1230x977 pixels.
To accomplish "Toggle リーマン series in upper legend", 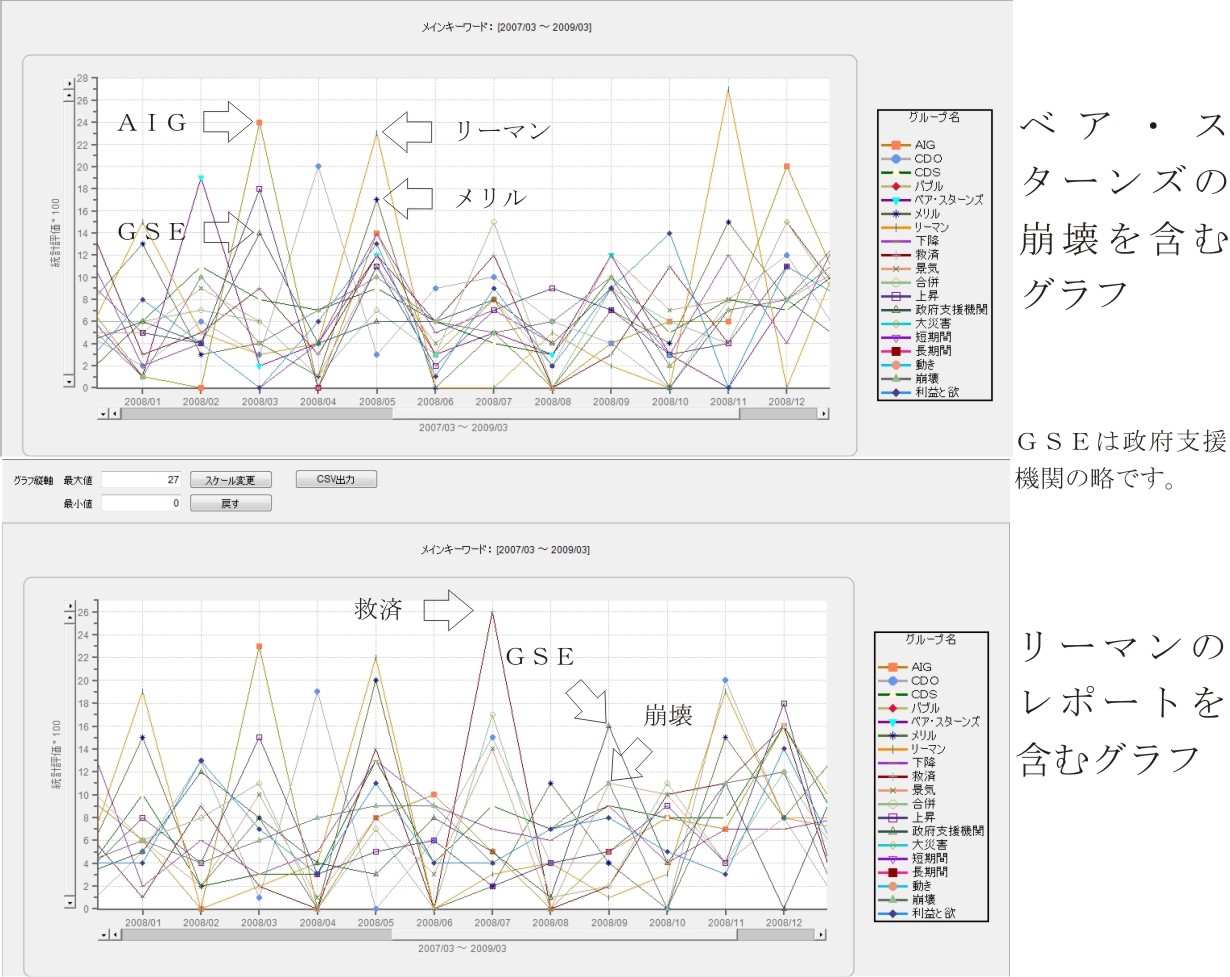I will (x=932, y=228).
